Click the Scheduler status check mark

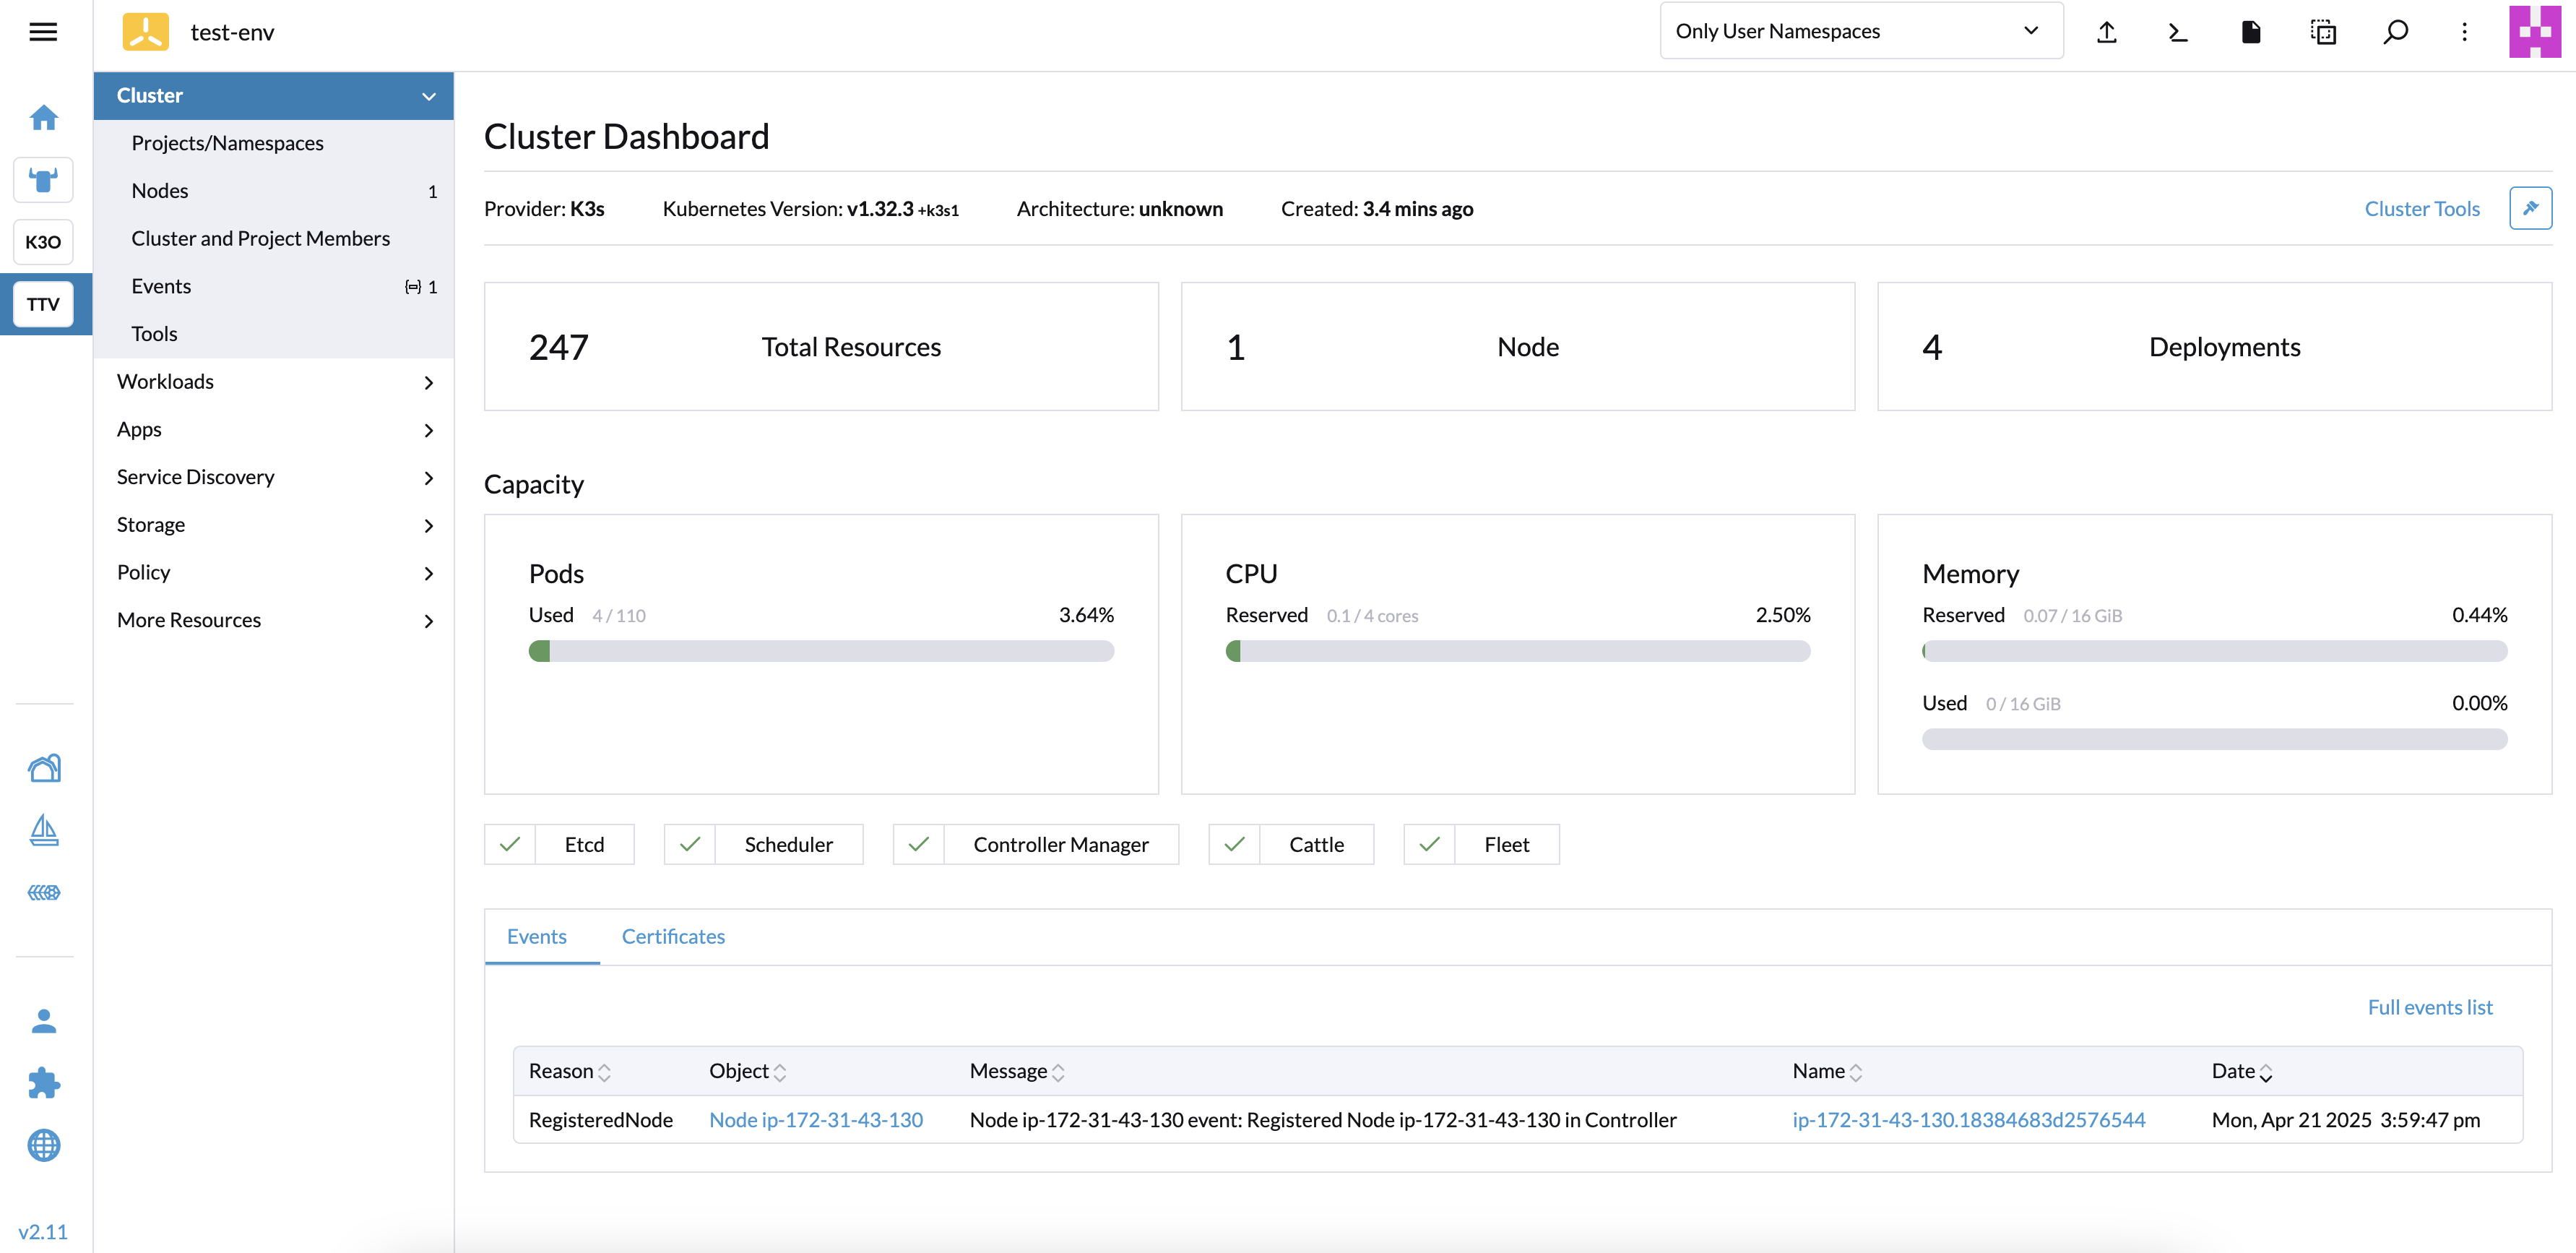[690, 845]
